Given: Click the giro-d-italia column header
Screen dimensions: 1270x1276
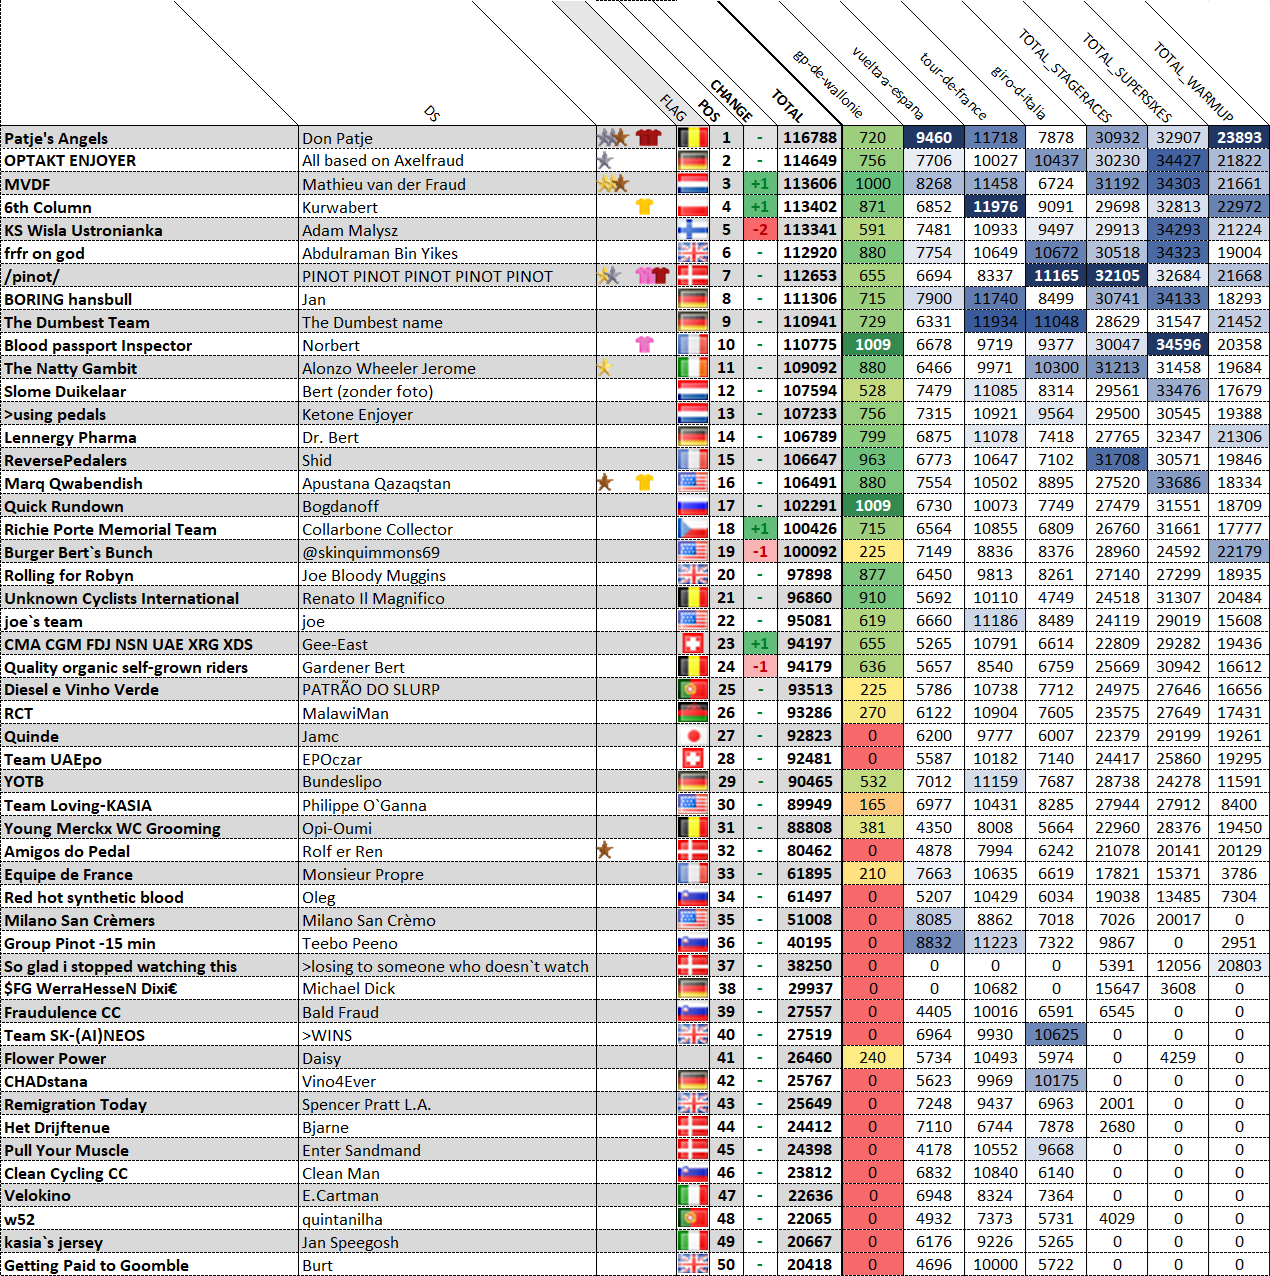Looking at the screenshot, I should click(1018, 91).
